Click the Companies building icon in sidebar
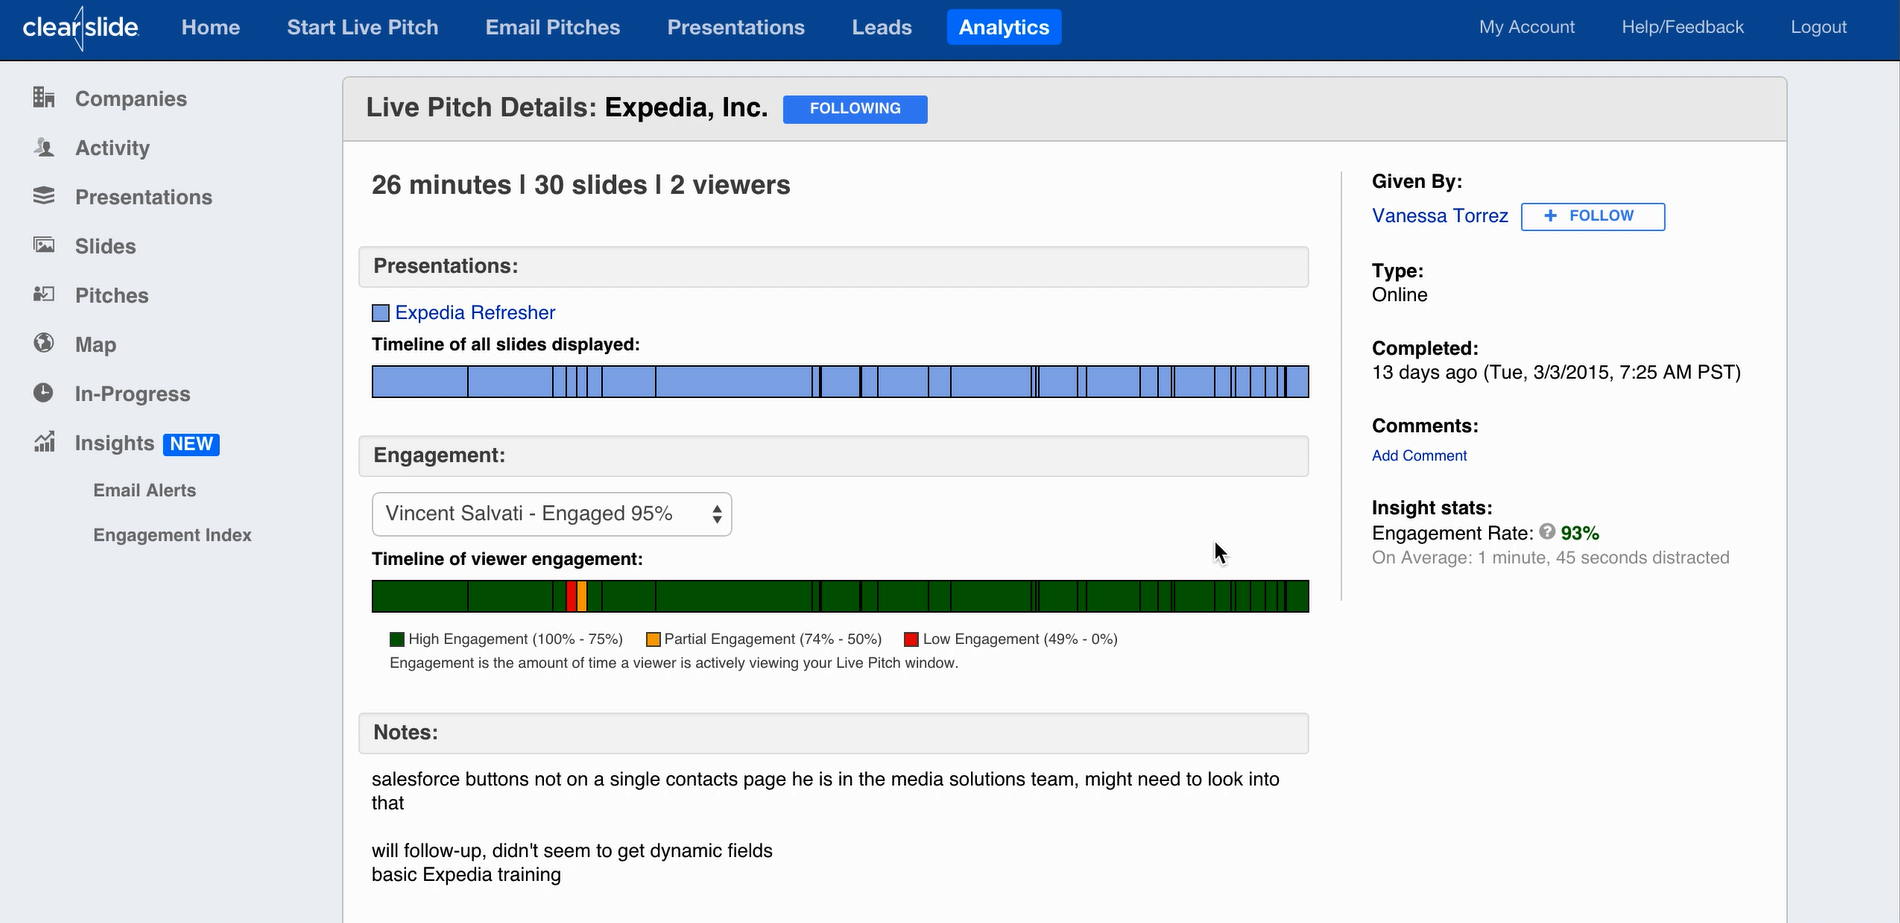Viewport: 1900px width, 923px height. [43, 97]
